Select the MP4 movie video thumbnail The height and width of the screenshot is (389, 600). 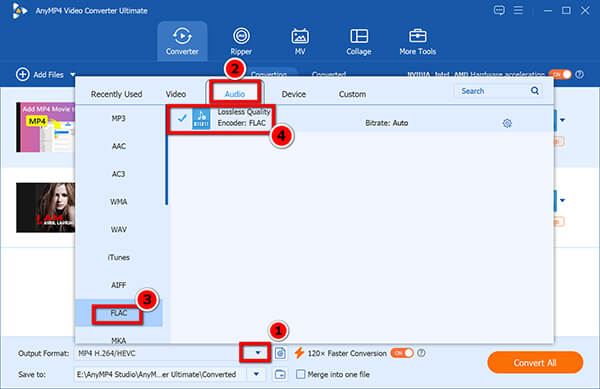[x=45, y=127]
